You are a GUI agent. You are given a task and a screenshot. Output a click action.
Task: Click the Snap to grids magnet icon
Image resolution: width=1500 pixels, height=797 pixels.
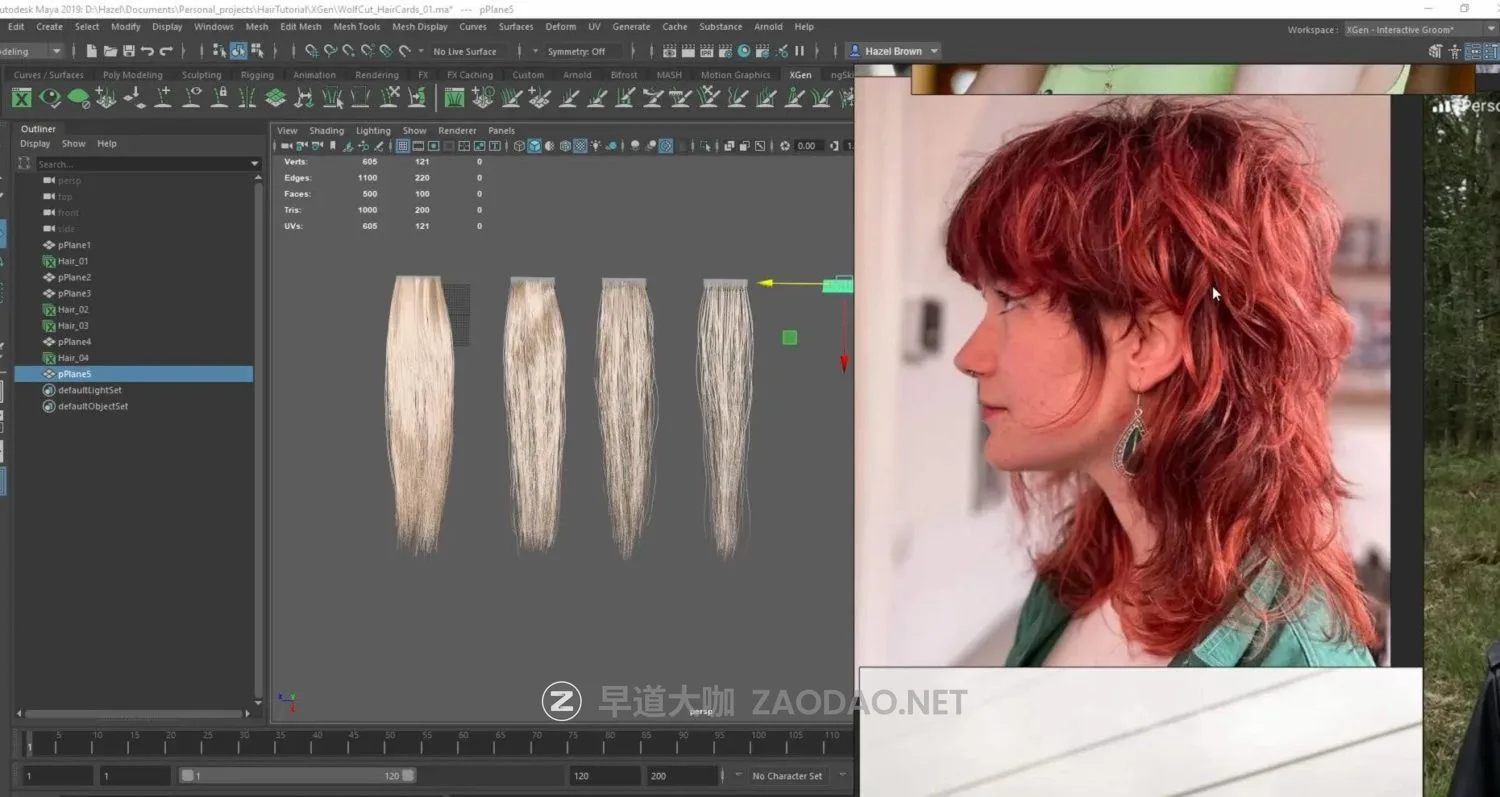click(x=312, y=51)
